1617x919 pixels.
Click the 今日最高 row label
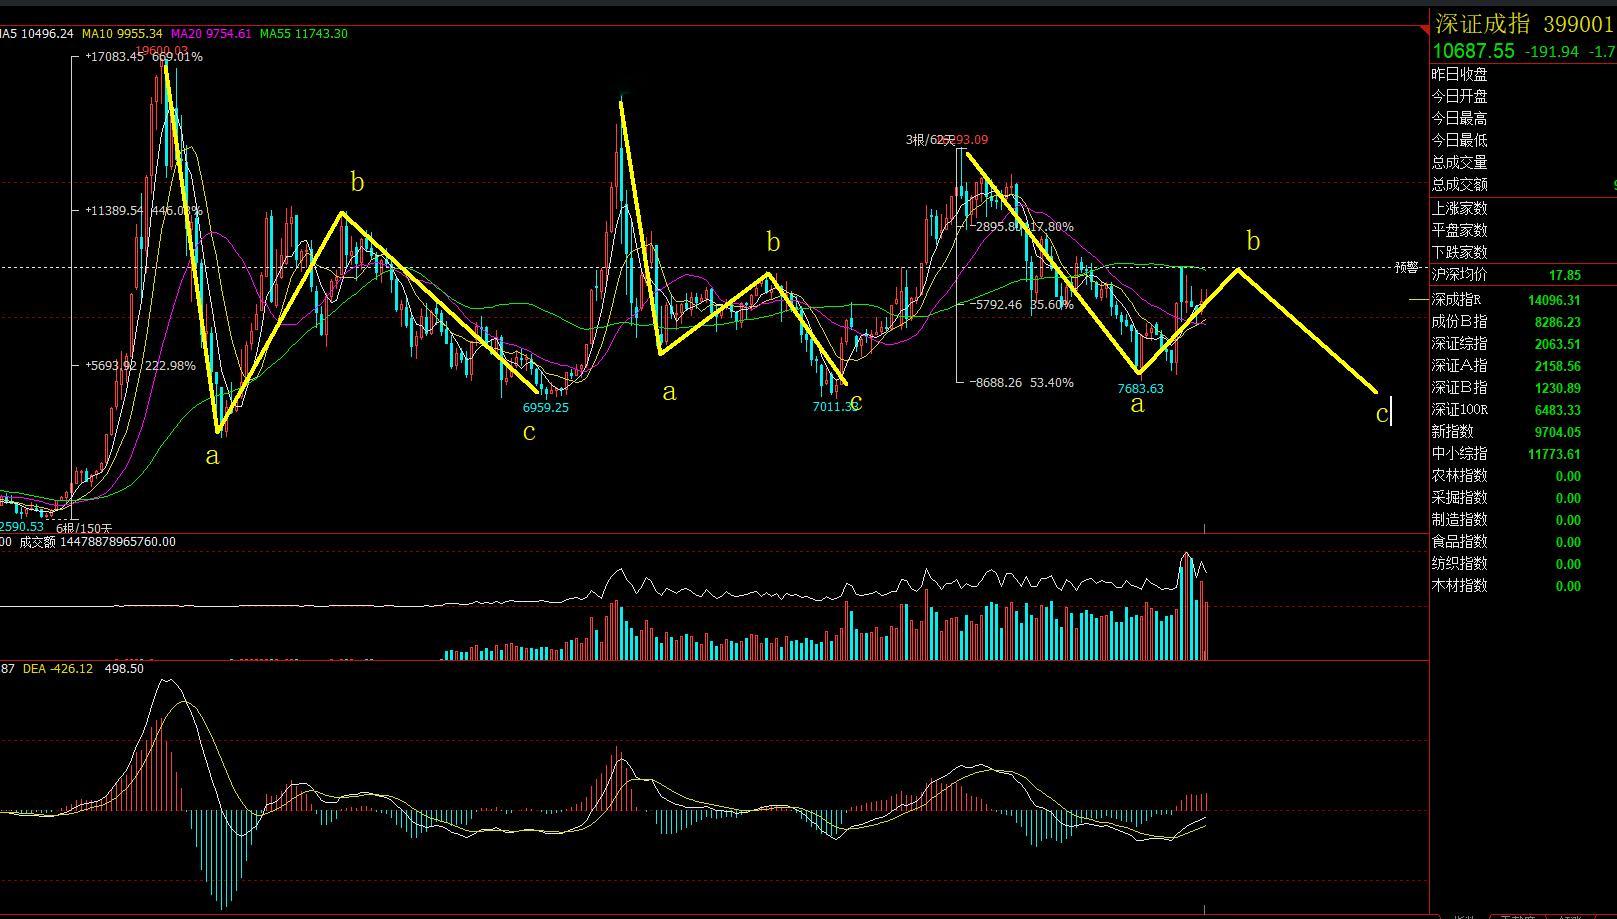1460,119
